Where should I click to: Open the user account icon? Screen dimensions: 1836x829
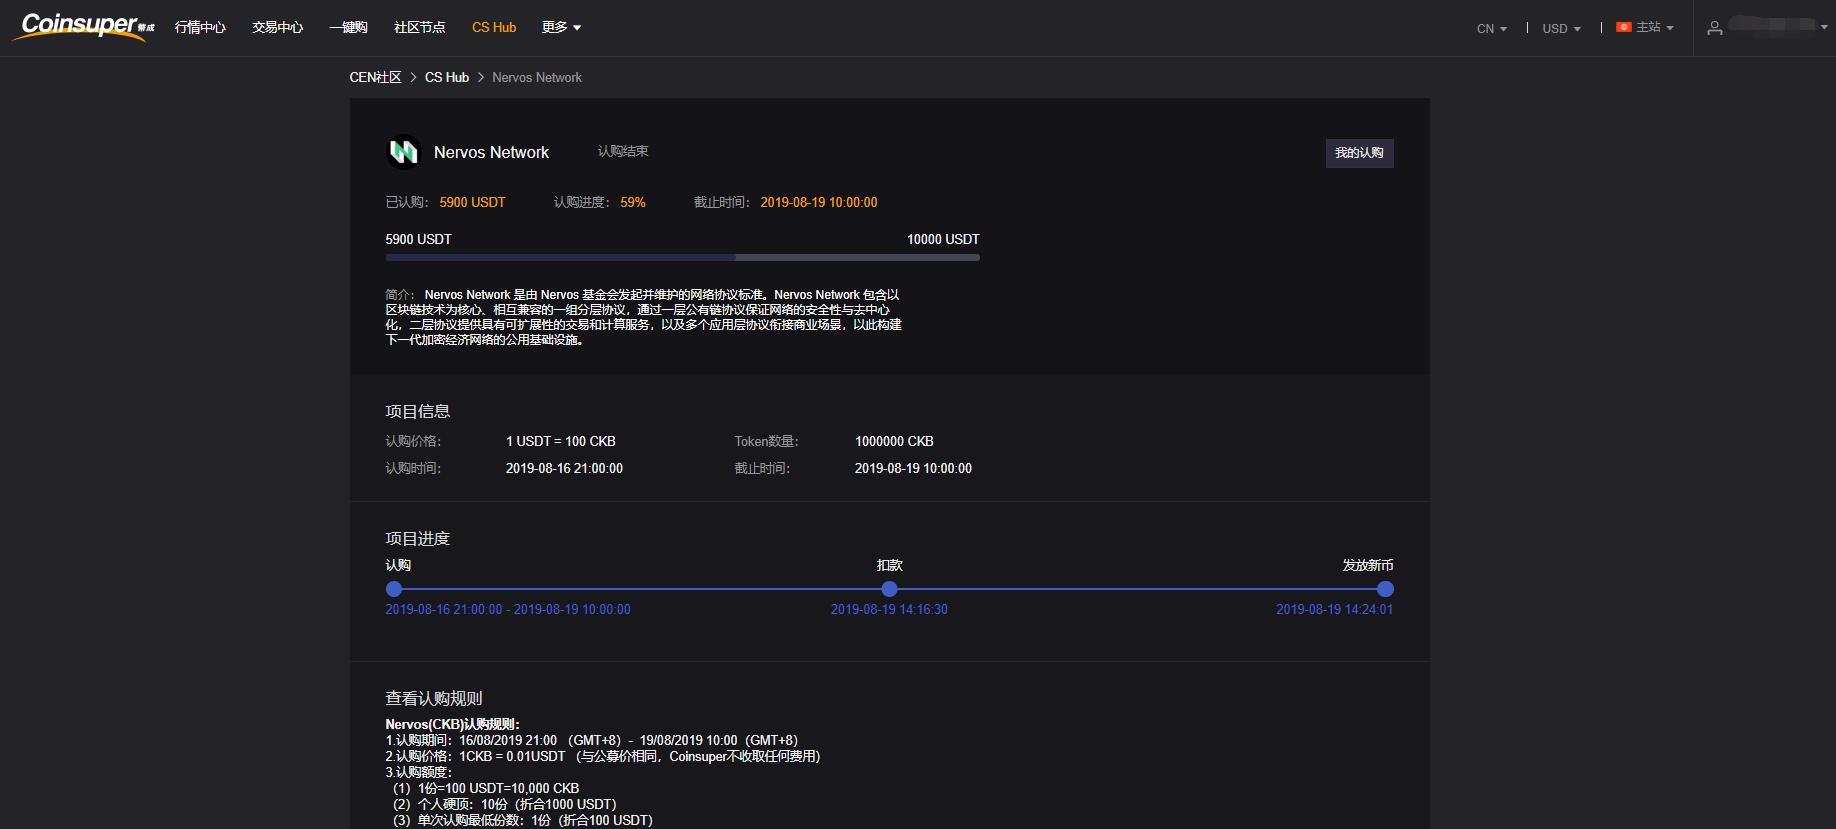point(1714,28)
